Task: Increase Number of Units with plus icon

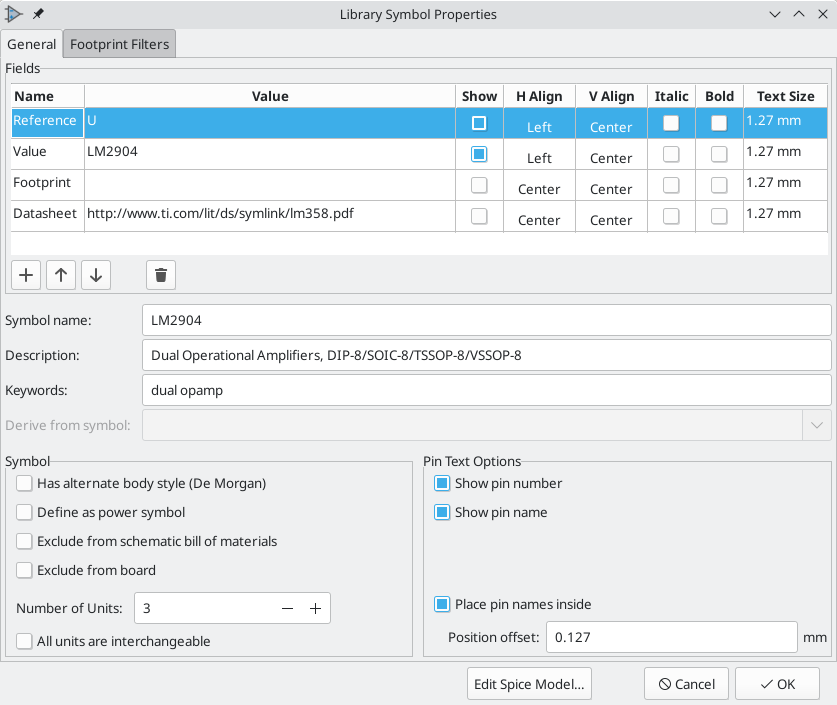Action: (315, 608)
